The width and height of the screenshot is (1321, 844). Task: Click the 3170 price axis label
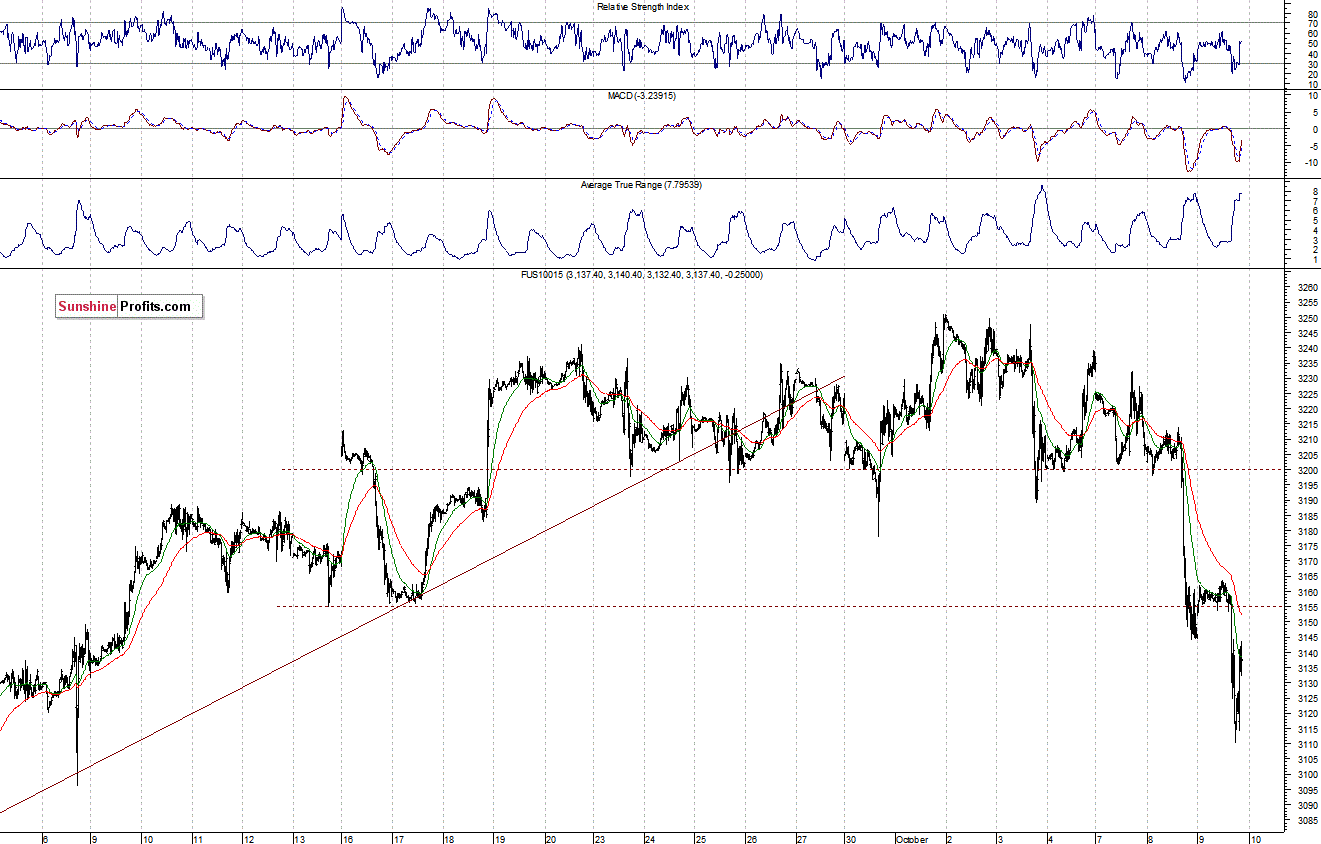(x=1308, y=562)
